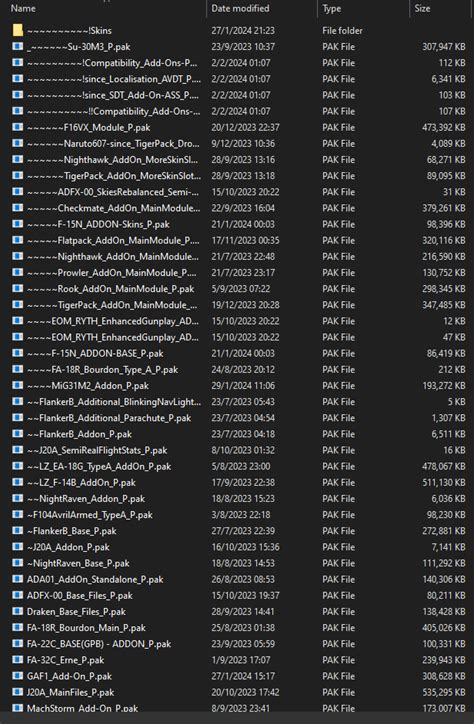Click the FA-18R_Bourdon_Type_A file icon
Image resolution: width=474 pixels, height=724 pixels.
18,369
